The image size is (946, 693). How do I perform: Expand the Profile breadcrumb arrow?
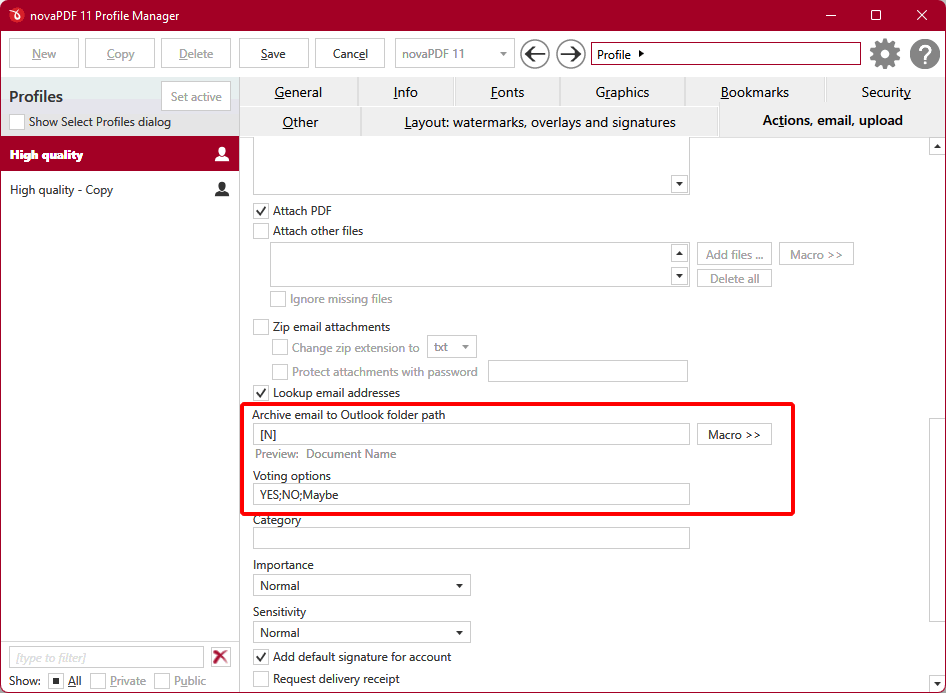click(641, 54)
